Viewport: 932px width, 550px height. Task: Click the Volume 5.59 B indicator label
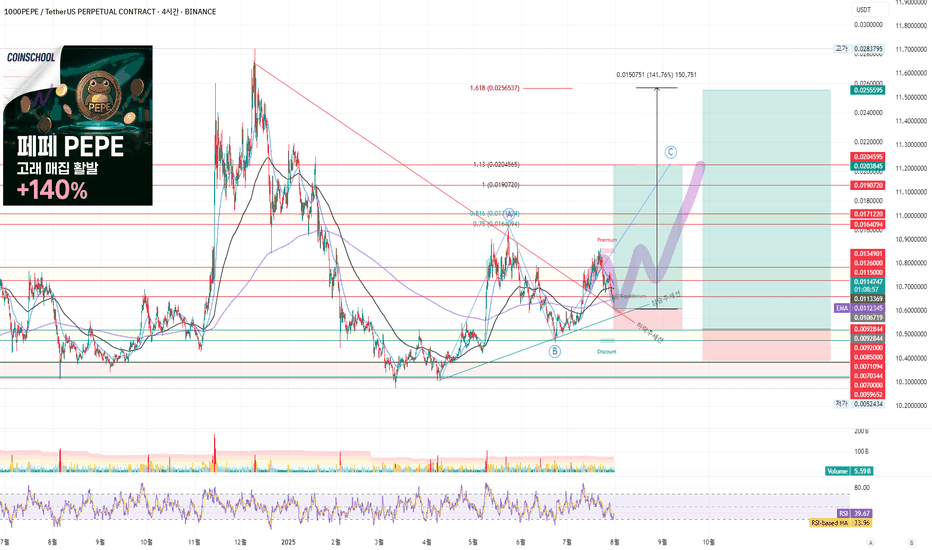[849, 471]
